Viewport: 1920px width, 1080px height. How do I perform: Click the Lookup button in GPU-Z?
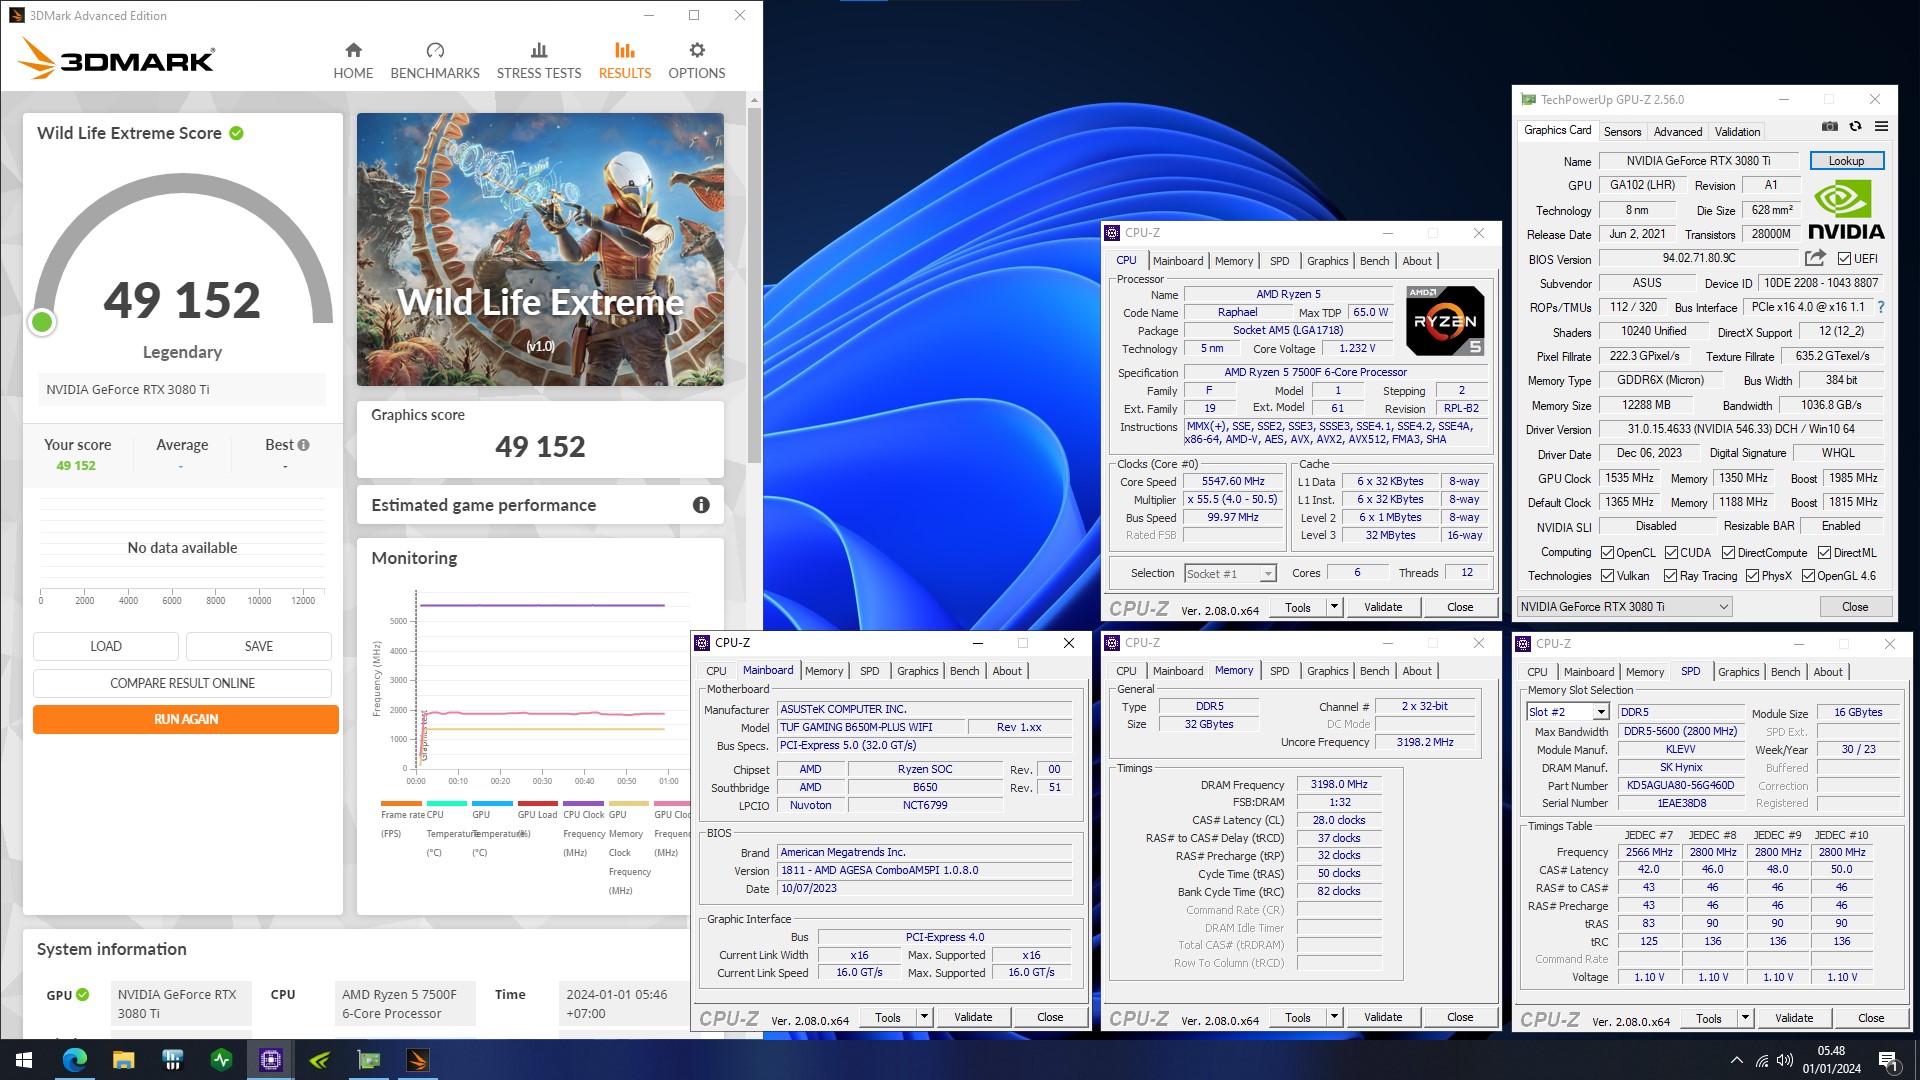point(1846,161)
